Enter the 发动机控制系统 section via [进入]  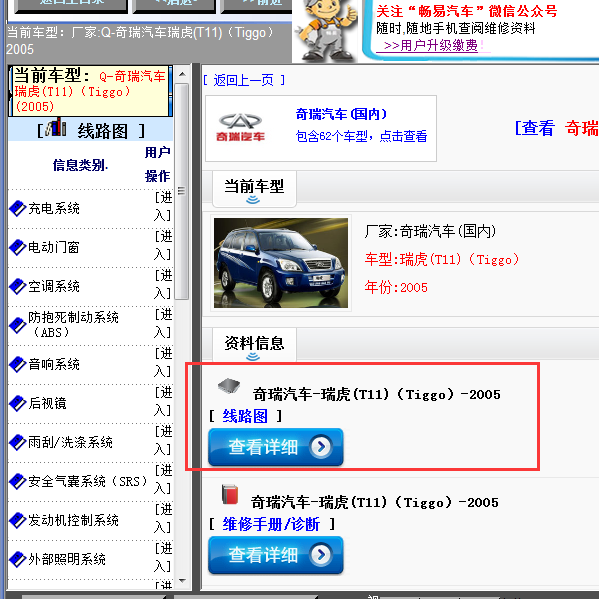tap(163, 519)
